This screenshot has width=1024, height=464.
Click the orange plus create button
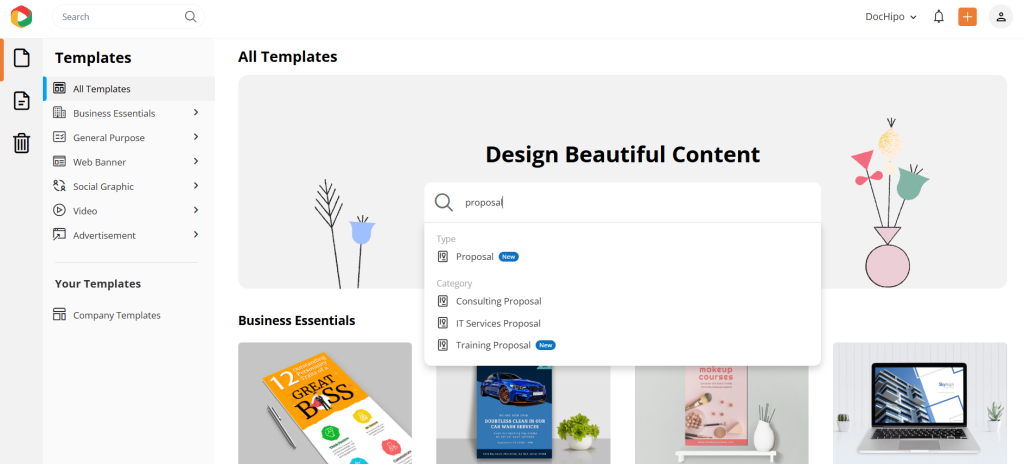pyautogui.click(x=967, y=17)
